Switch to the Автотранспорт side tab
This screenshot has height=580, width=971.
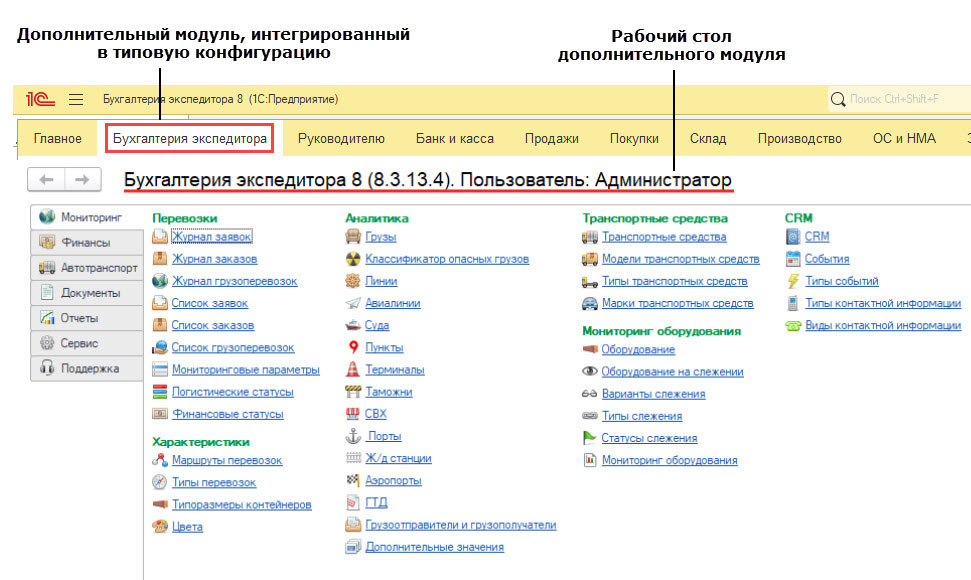(87, 268)
